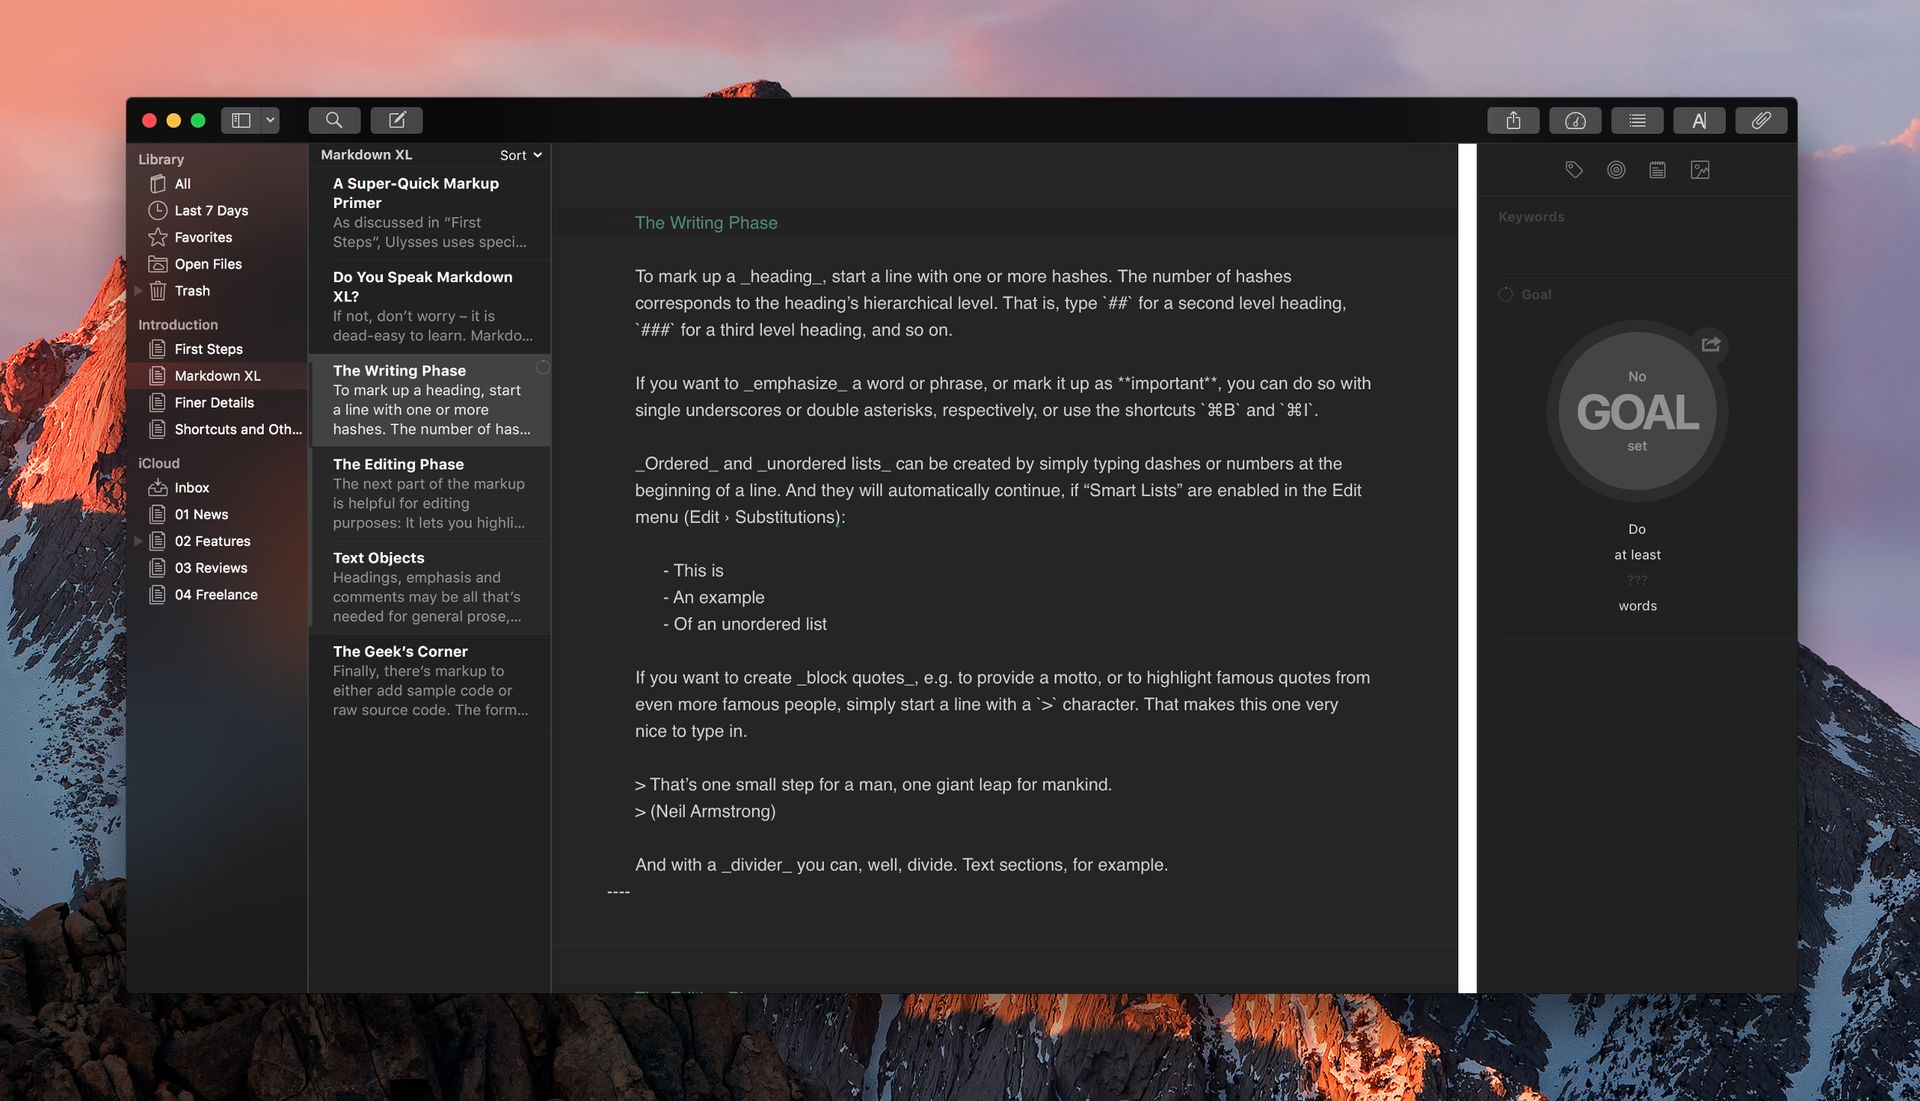Screen dimensions: 1920x1101
Task: Click the goal target icon in attachments panel
Action: (x=1615, y=170)
